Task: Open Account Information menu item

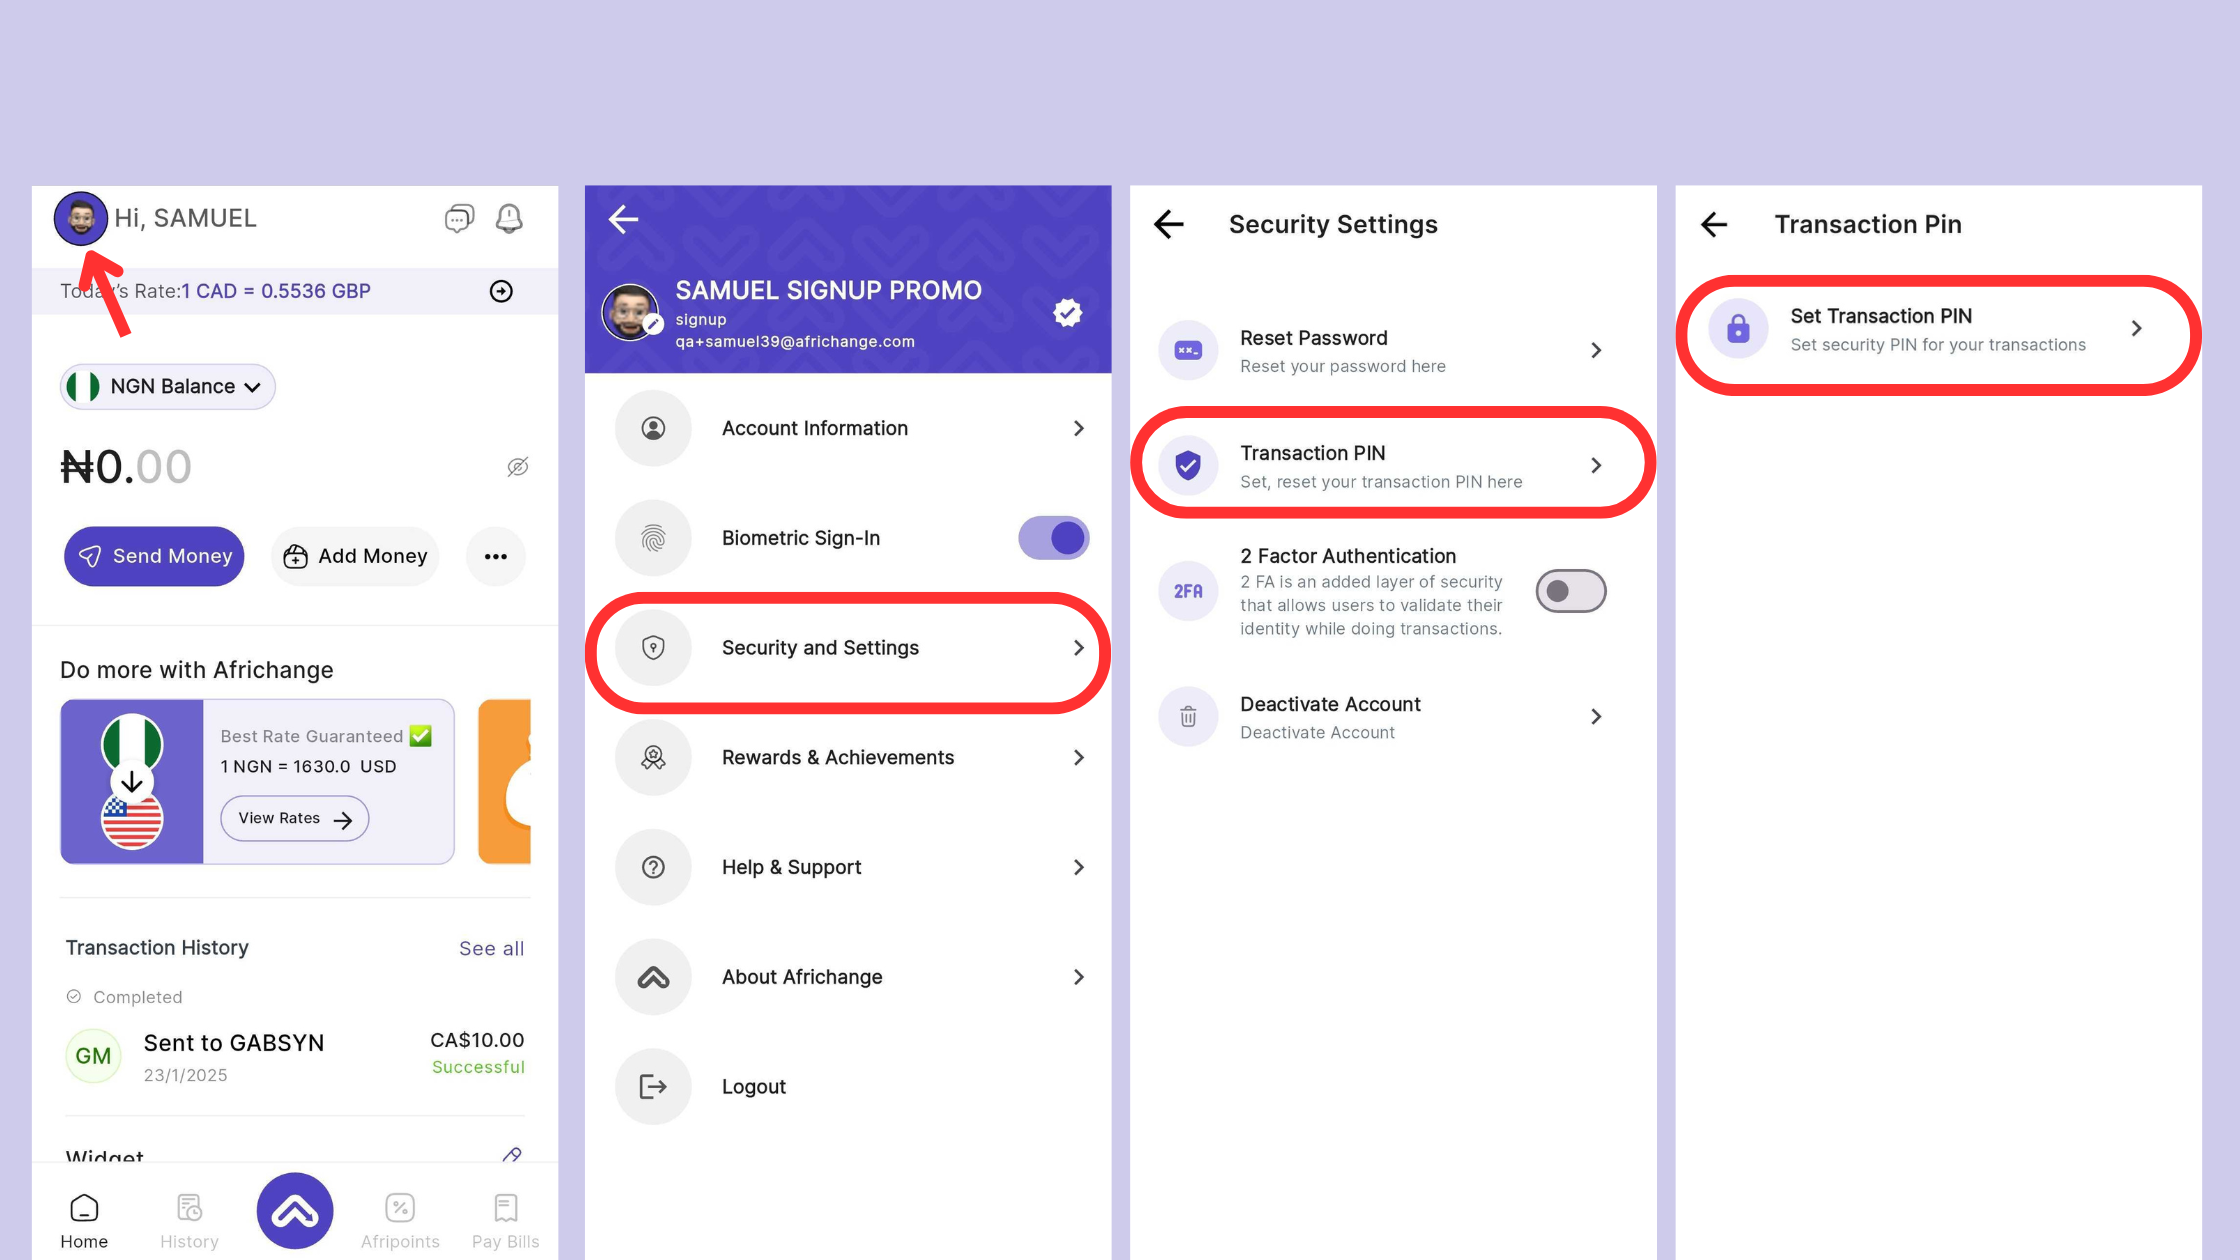Action: [848, 428]
